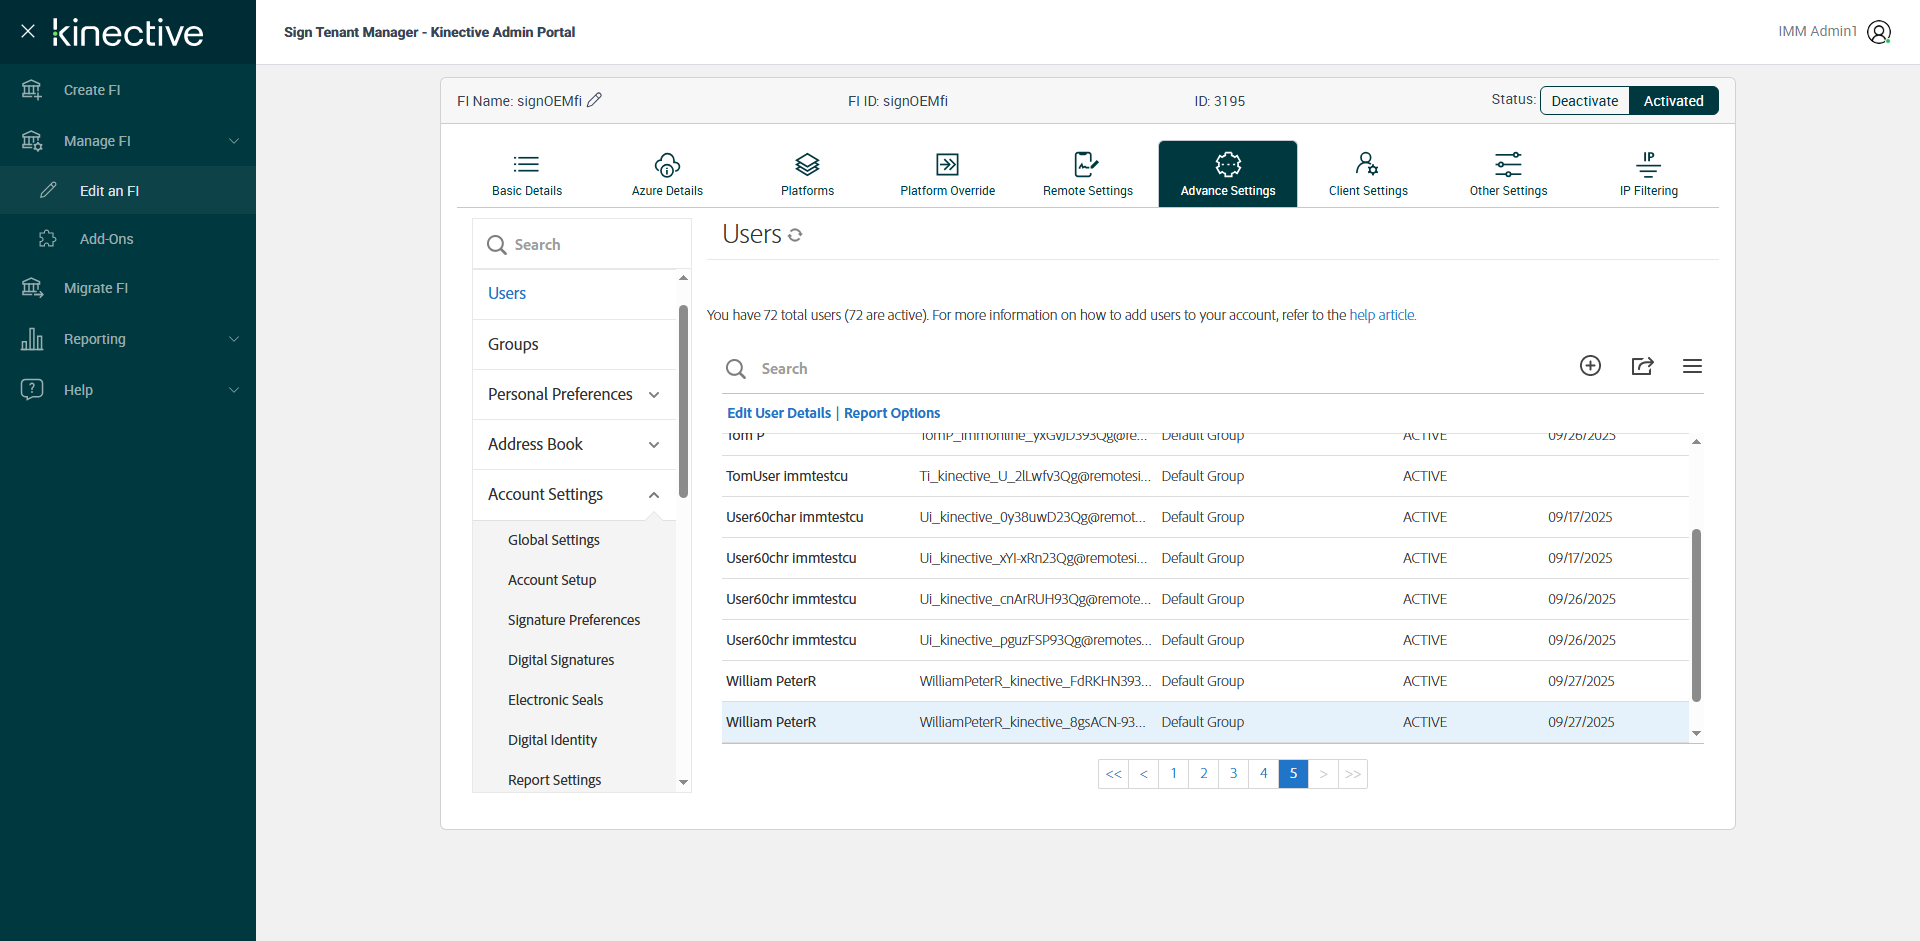Switch to the Client Settings tab
The height and width of the screenshot is (941, 1920).
(x=1367, y=174)
